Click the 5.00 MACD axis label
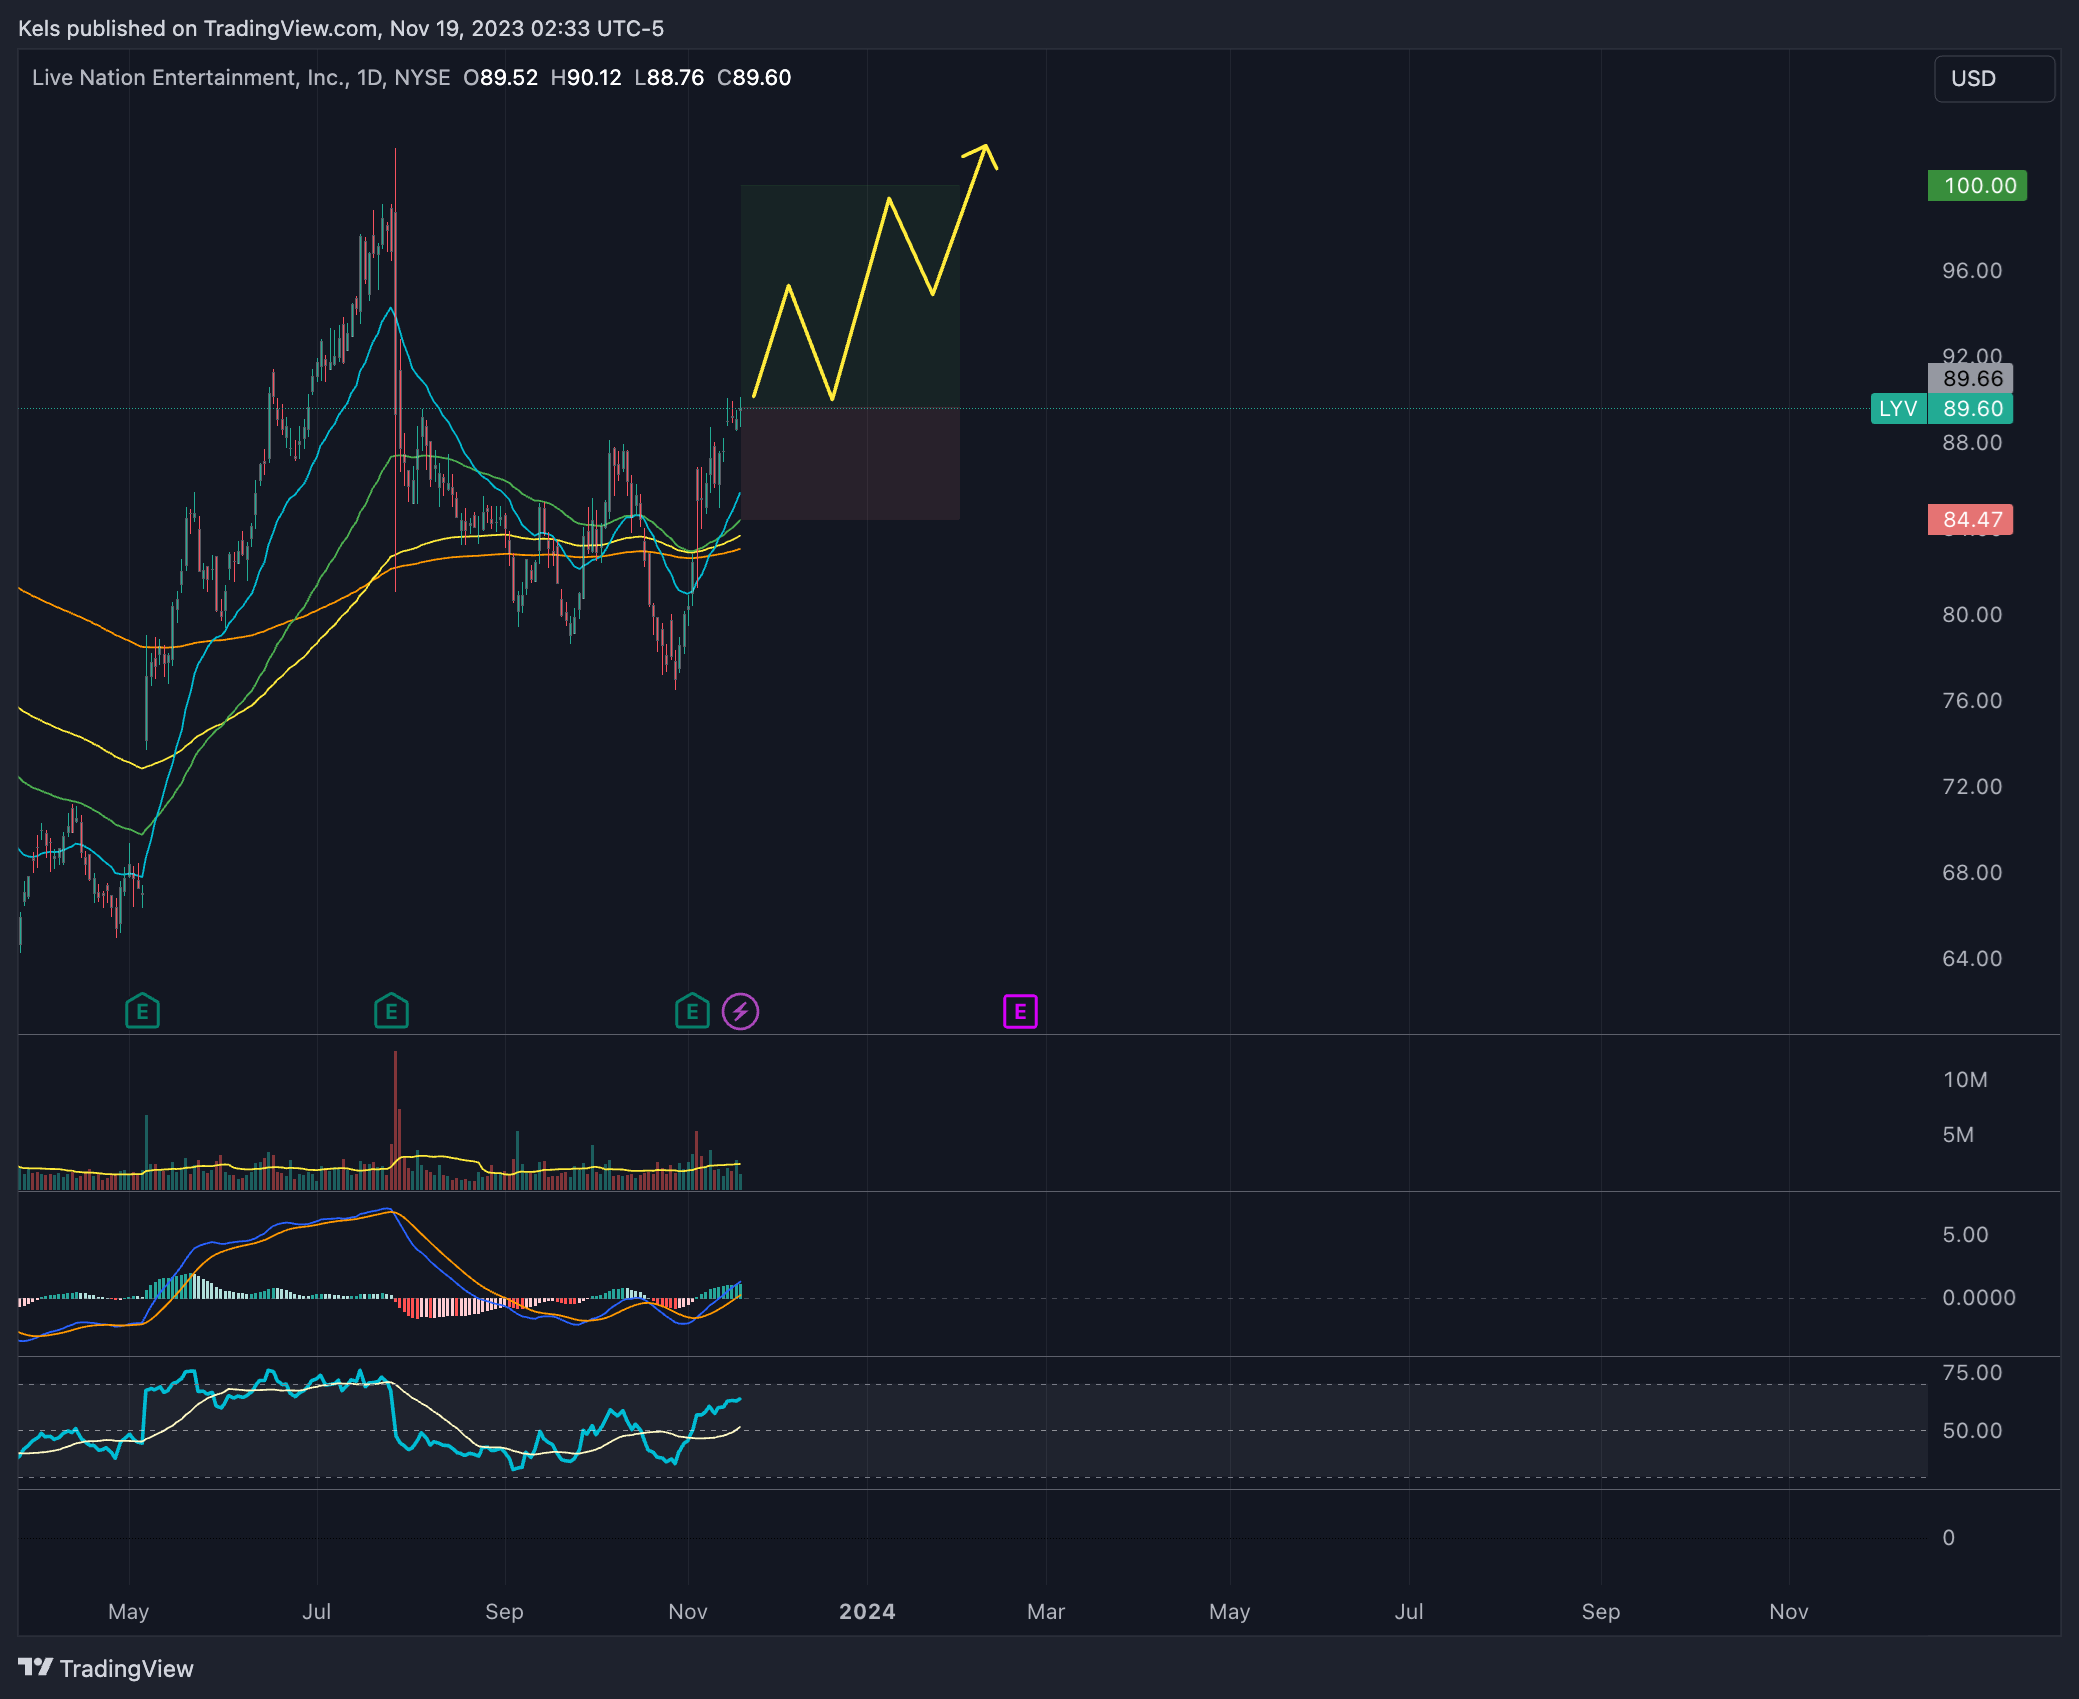The width and height of the screenshot is (2079, 1699). tap(1965, 1234)
